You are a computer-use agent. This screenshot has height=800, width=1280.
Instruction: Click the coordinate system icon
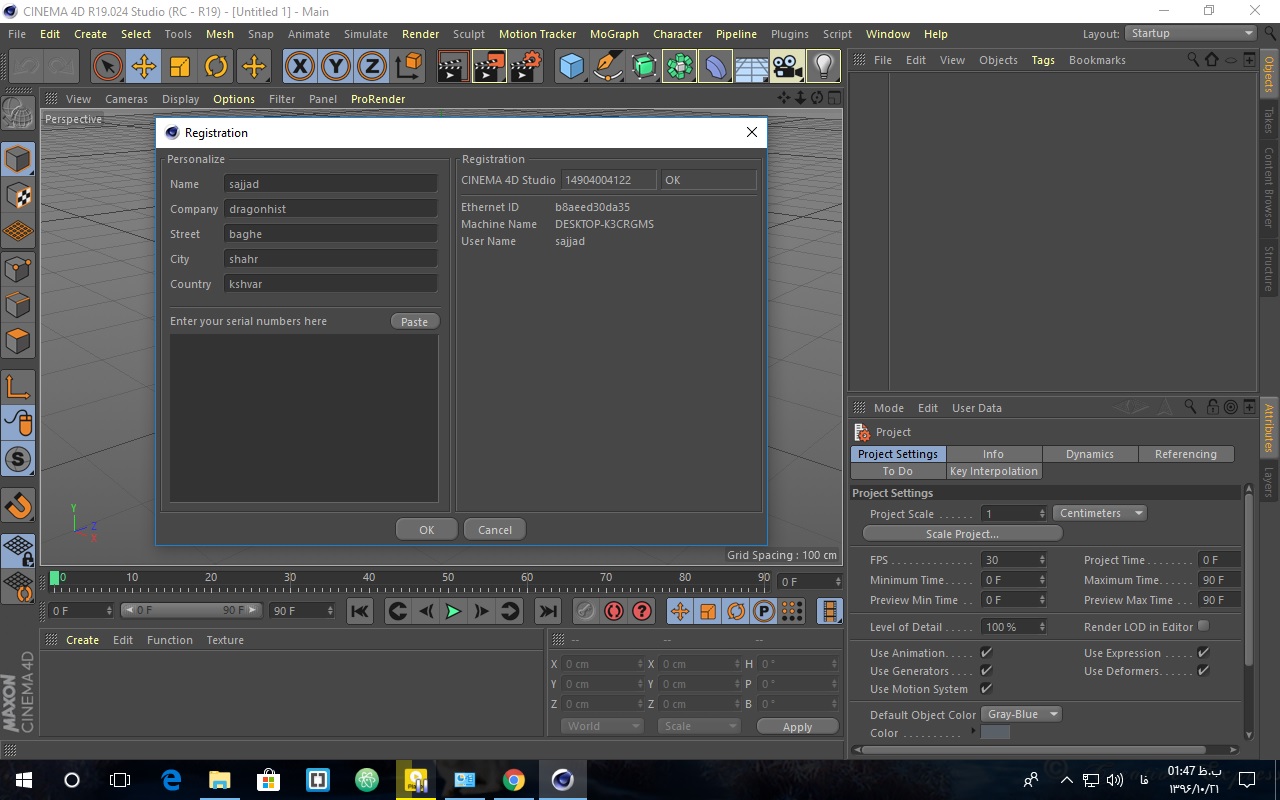tap(409, 67)
